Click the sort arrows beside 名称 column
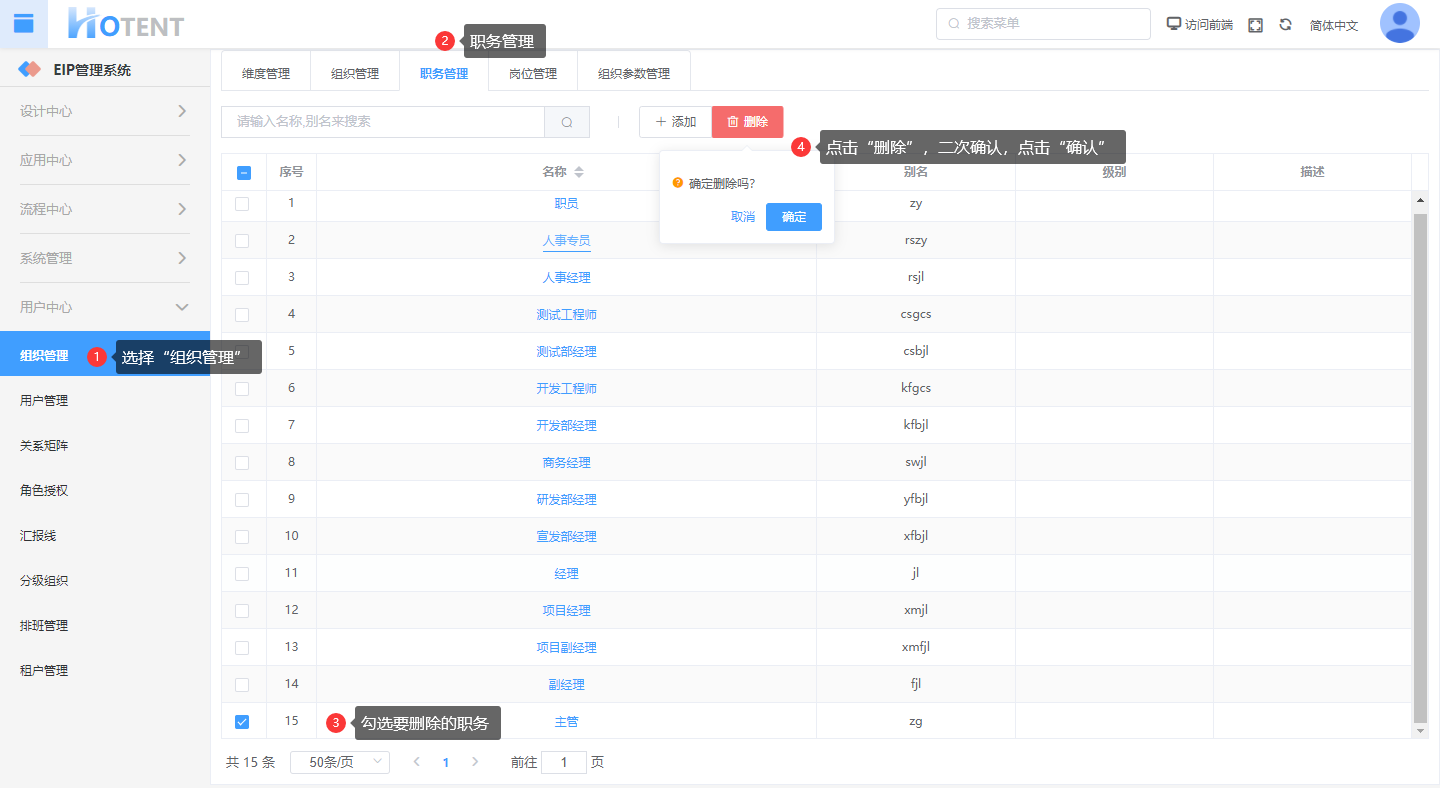This screenshot has height=788, width=1440. pos(578,172)
